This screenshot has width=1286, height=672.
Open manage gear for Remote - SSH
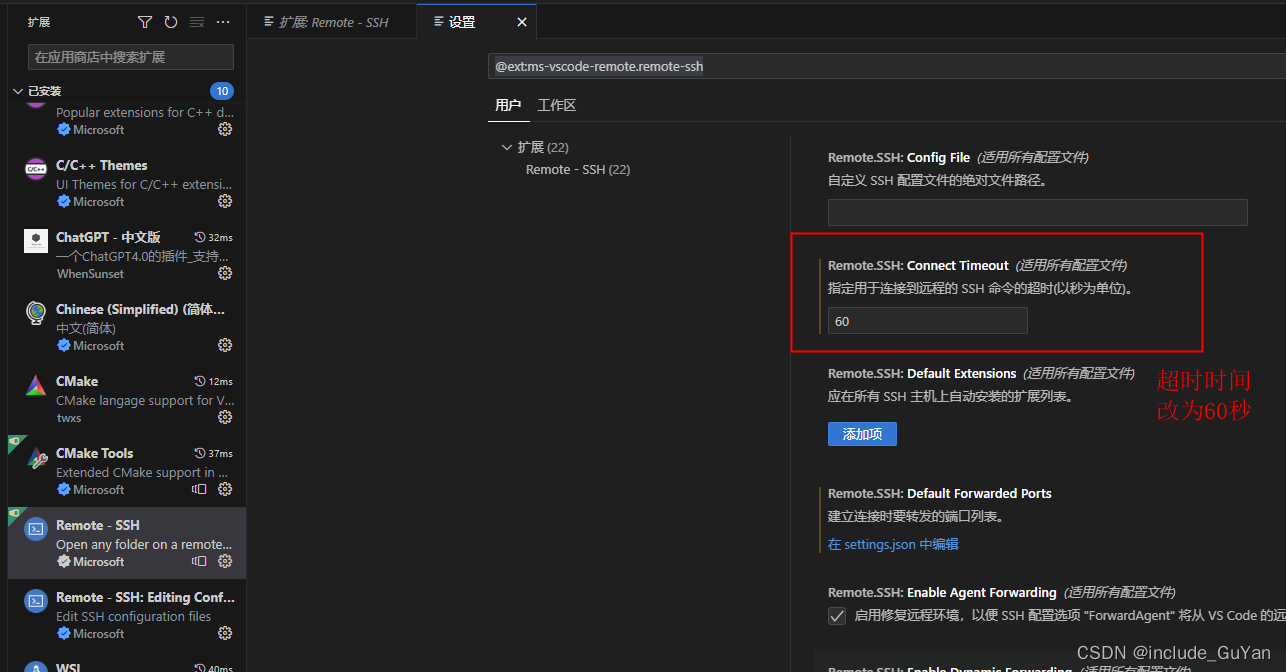[x=225, y=561]
